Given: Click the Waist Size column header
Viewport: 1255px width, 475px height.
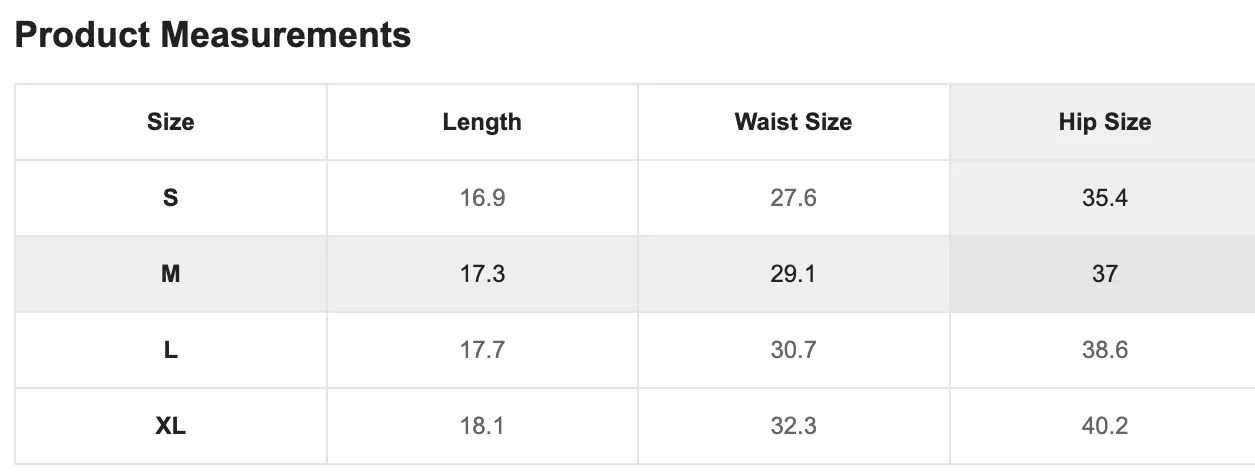Looking at the screenshot, I should pyautogui.click(x=793, y=122).
